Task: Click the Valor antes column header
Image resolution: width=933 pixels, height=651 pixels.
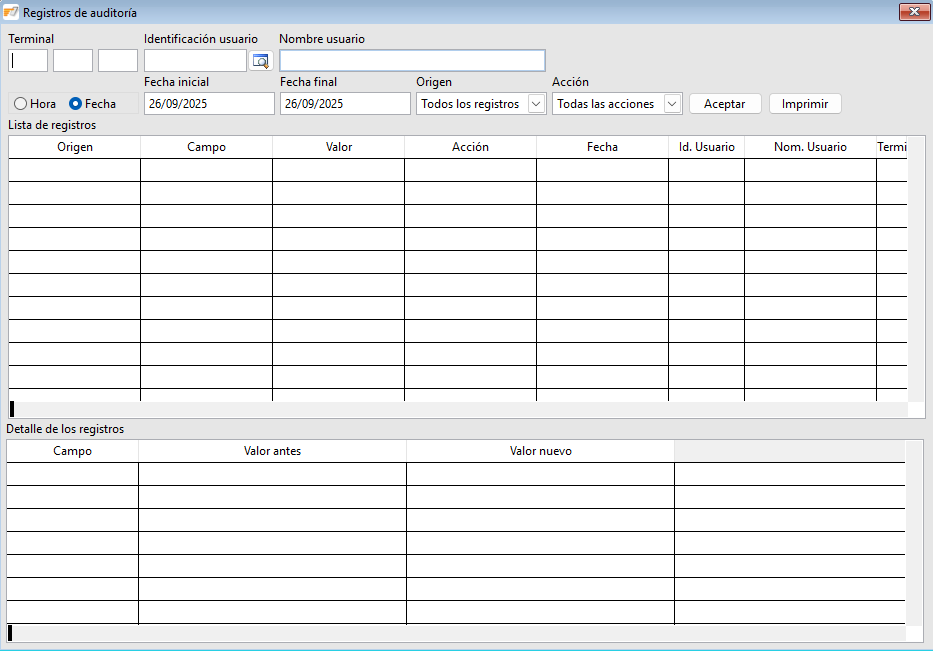Action: (272, 451)
